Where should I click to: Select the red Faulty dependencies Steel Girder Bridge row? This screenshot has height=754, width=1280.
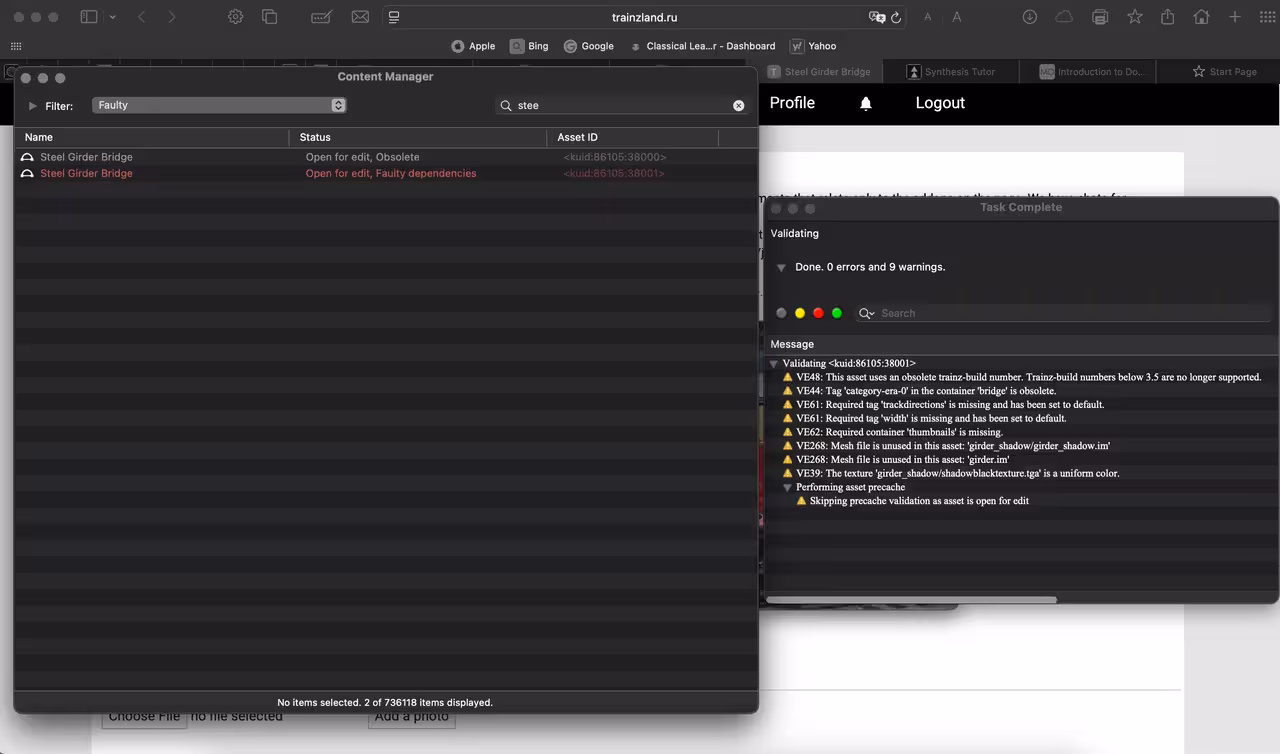[x=385, y=173]
